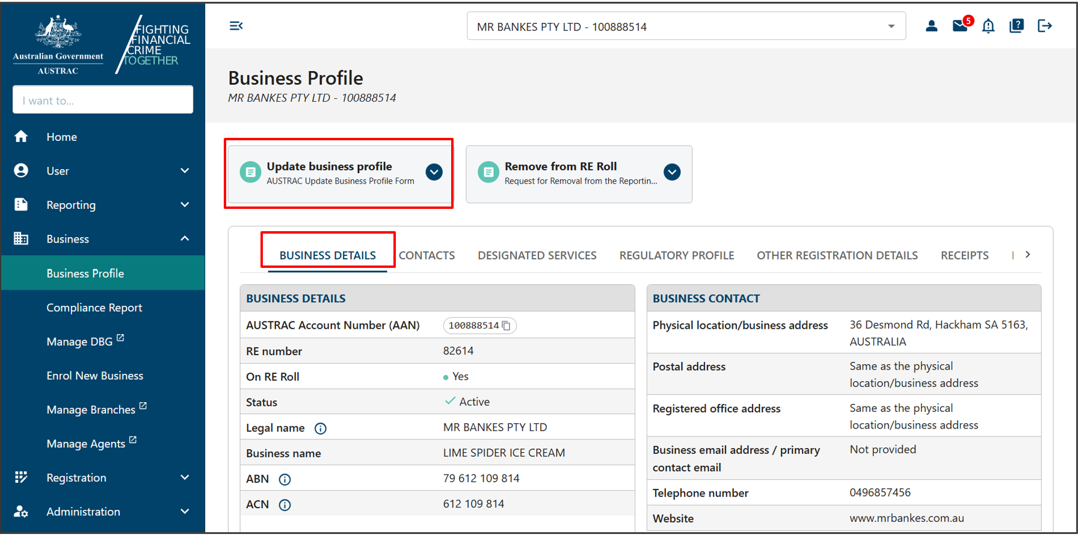This screenshot has width=1078, height=536.
Task: Switch to the Contacts tab
Action: (427, 256)
